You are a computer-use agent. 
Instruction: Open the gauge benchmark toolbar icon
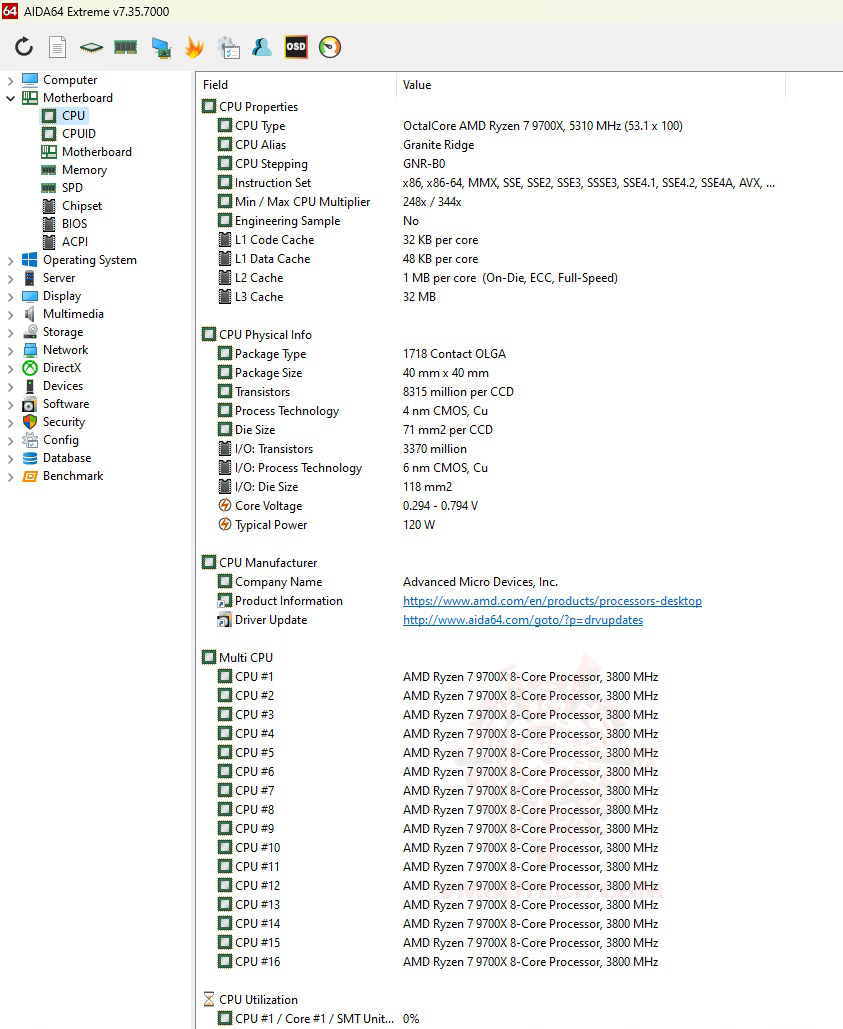330,47
